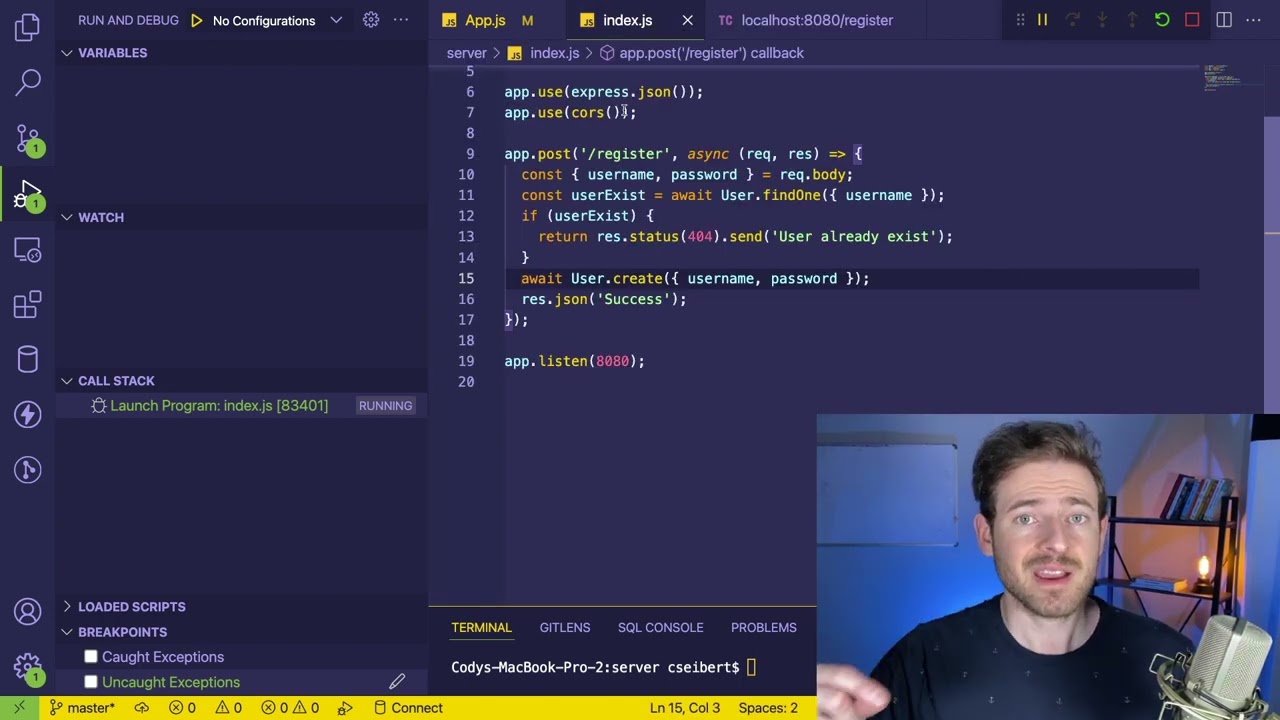Select the SQL Console panel tab
Image resolution: width=1280 pixels, height=720 pixels.
coord(660,628)
